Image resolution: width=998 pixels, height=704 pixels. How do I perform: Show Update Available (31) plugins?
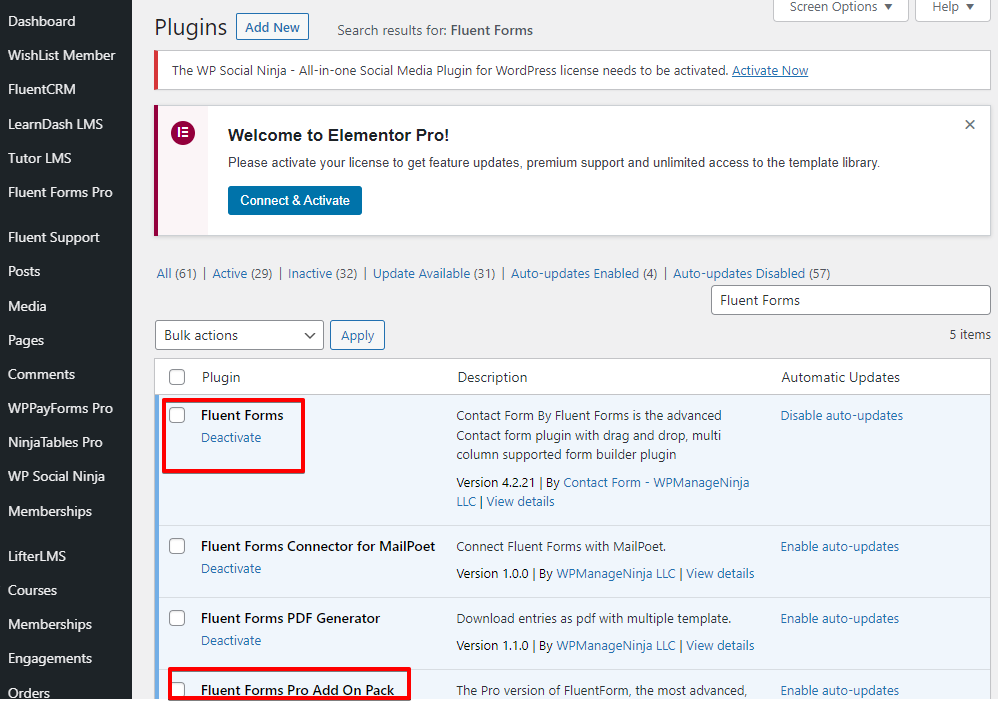coord(434,274)
